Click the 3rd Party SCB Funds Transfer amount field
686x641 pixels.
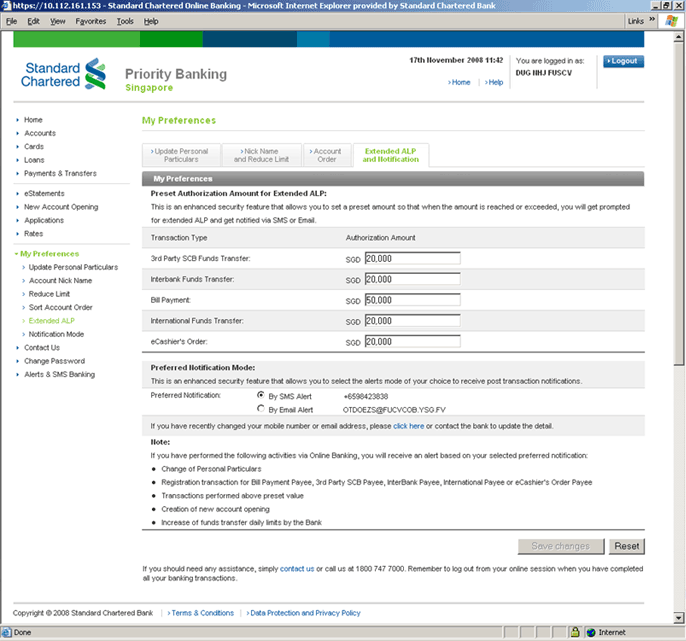click(x=413, y=259)
